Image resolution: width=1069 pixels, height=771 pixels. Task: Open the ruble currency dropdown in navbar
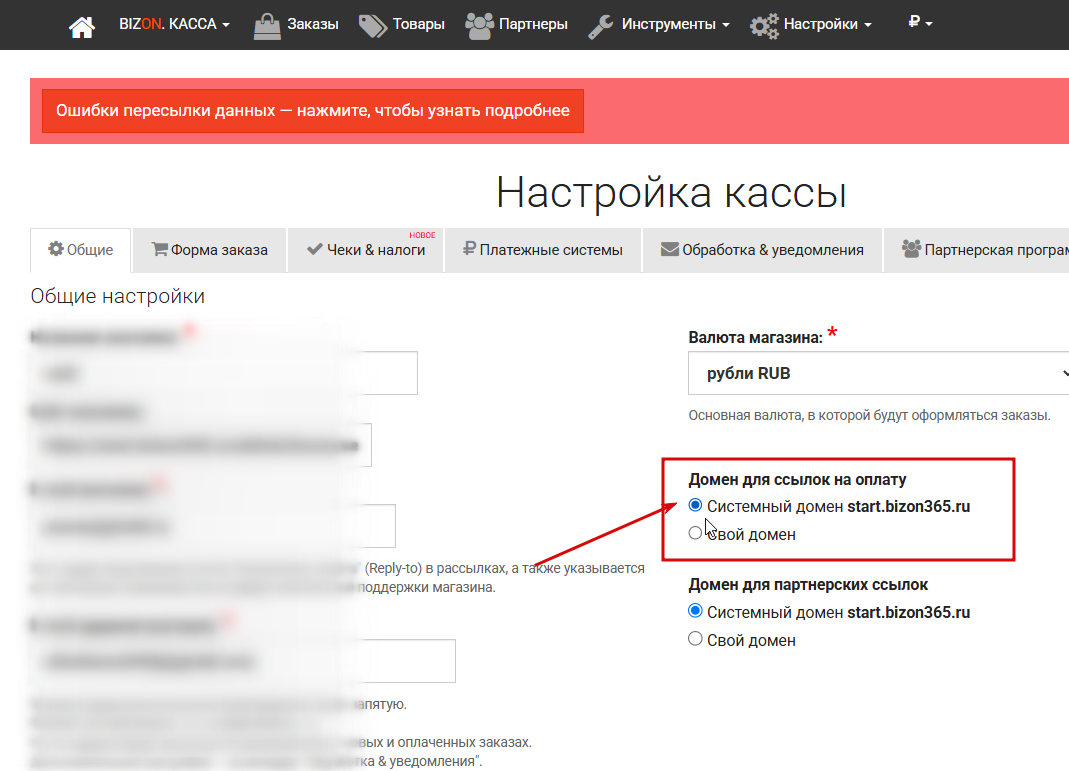click(920, 22)
